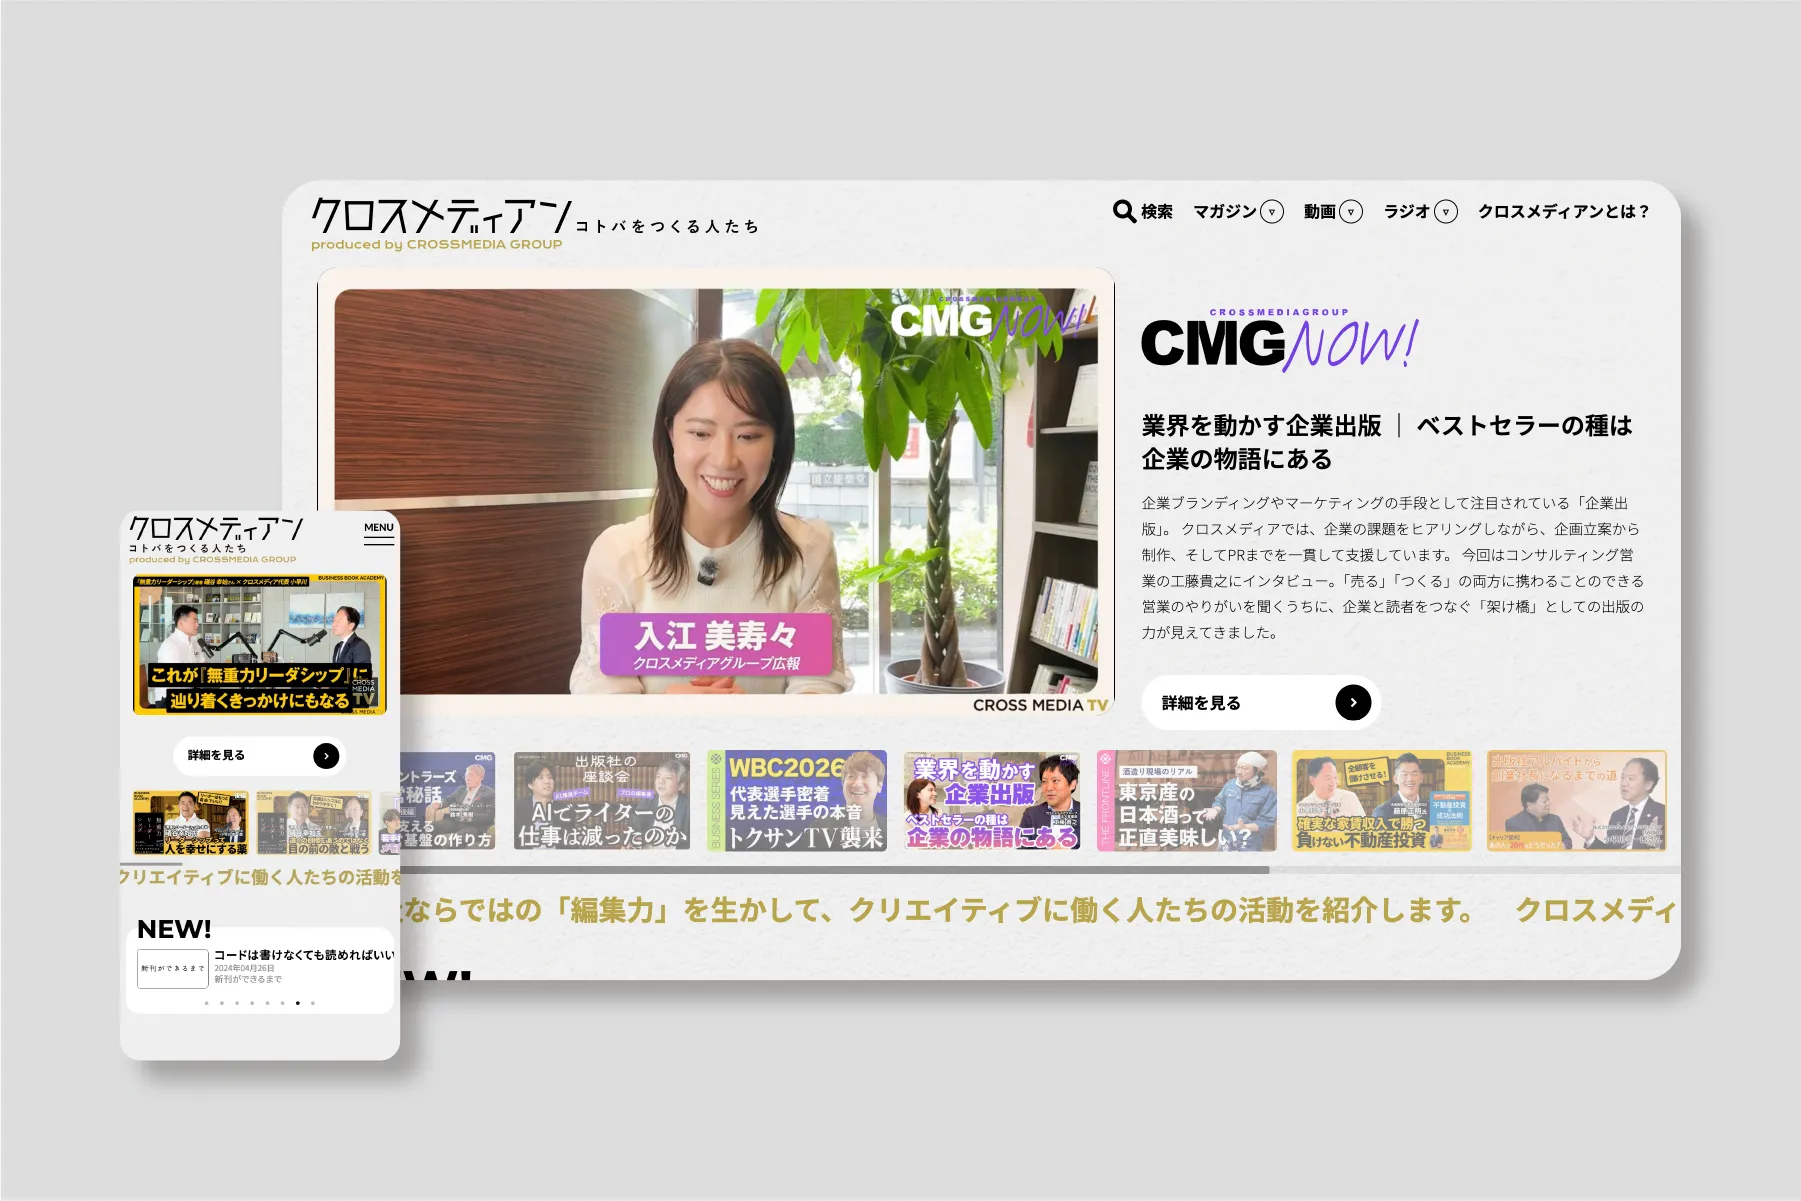Select the AIでライターの仕事は減ったのか thumbnail

[x=602, y=801]
